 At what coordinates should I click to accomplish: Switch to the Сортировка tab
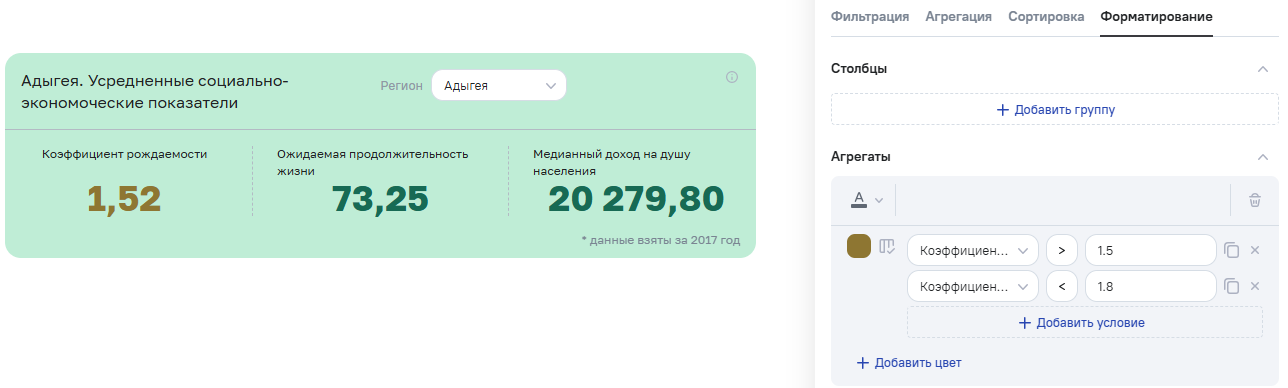point(1046,17)
